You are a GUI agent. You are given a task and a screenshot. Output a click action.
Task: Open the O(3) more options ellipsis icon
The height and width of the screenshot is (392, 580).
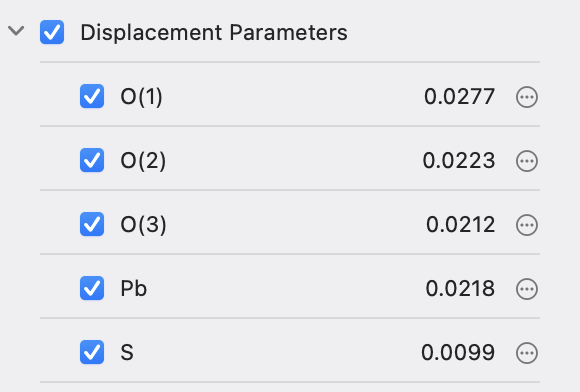pyautogui.click(x=527, y=225)
